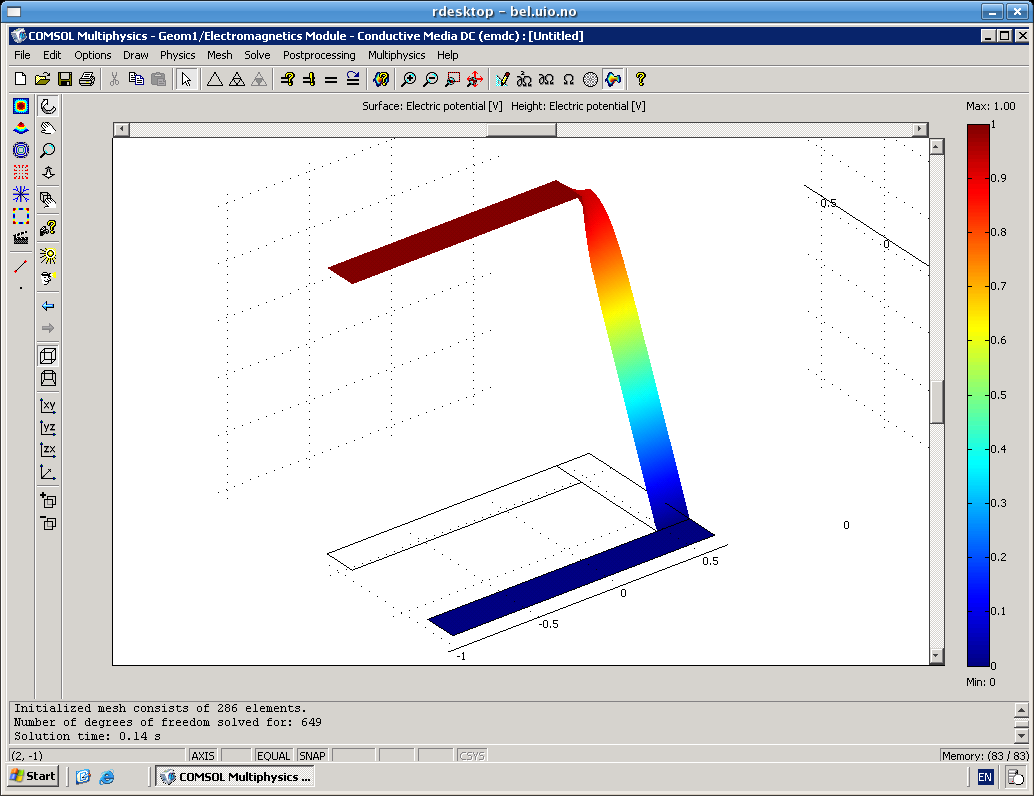
Task: Go to the YZ view
Action: pos(48,428)
